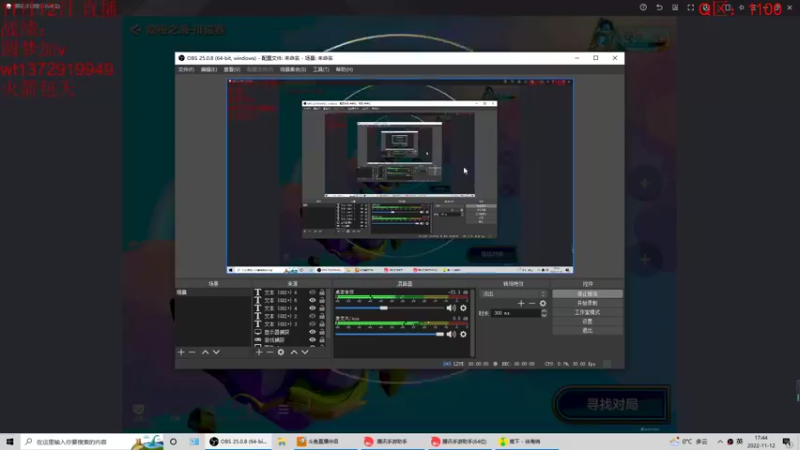Open the 文件(F) menu
The height and width of the screenshot is (450, 800).
point(186,69)
